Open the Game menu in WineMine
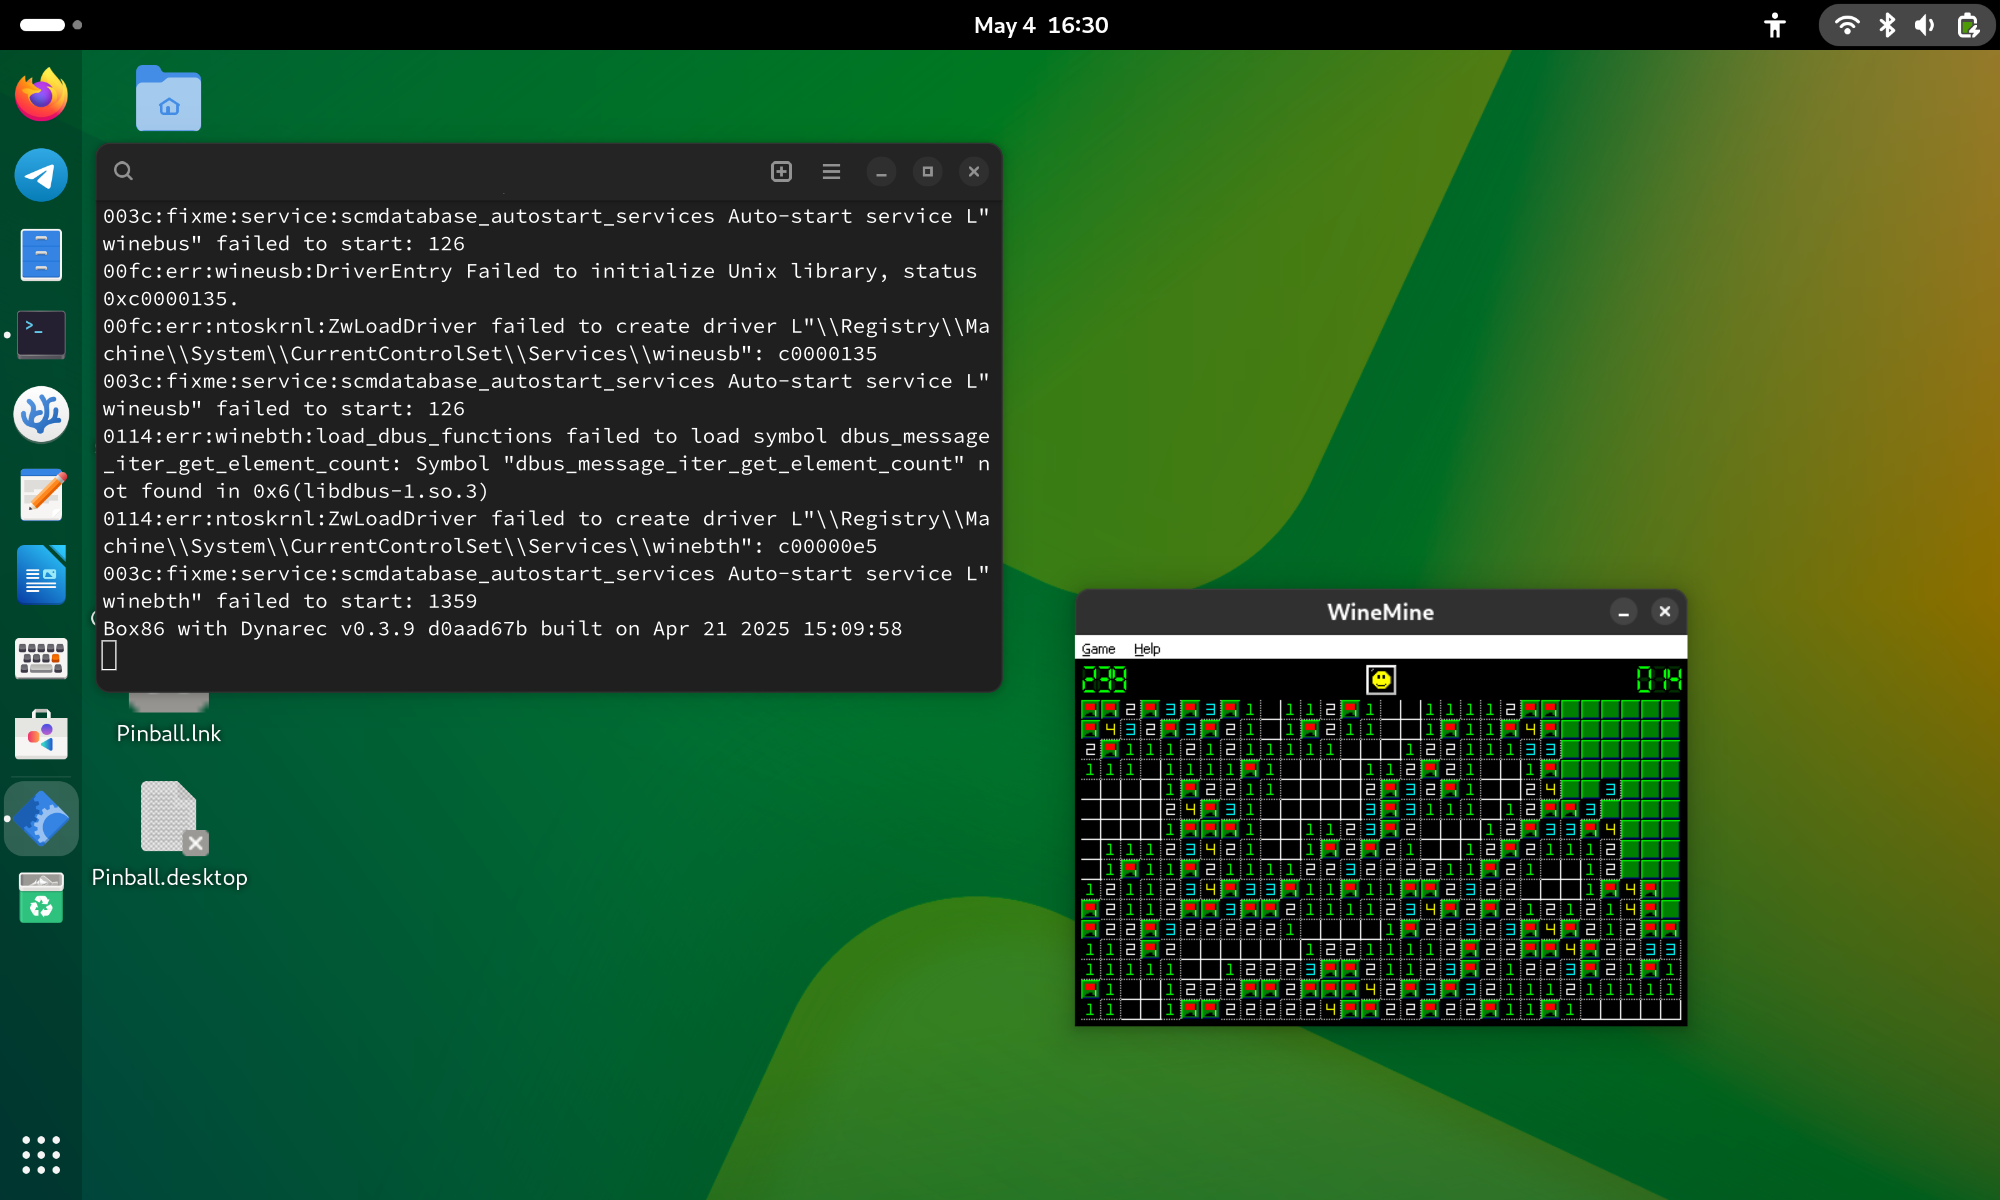 pyautogui.click(x=1098, y=649)
